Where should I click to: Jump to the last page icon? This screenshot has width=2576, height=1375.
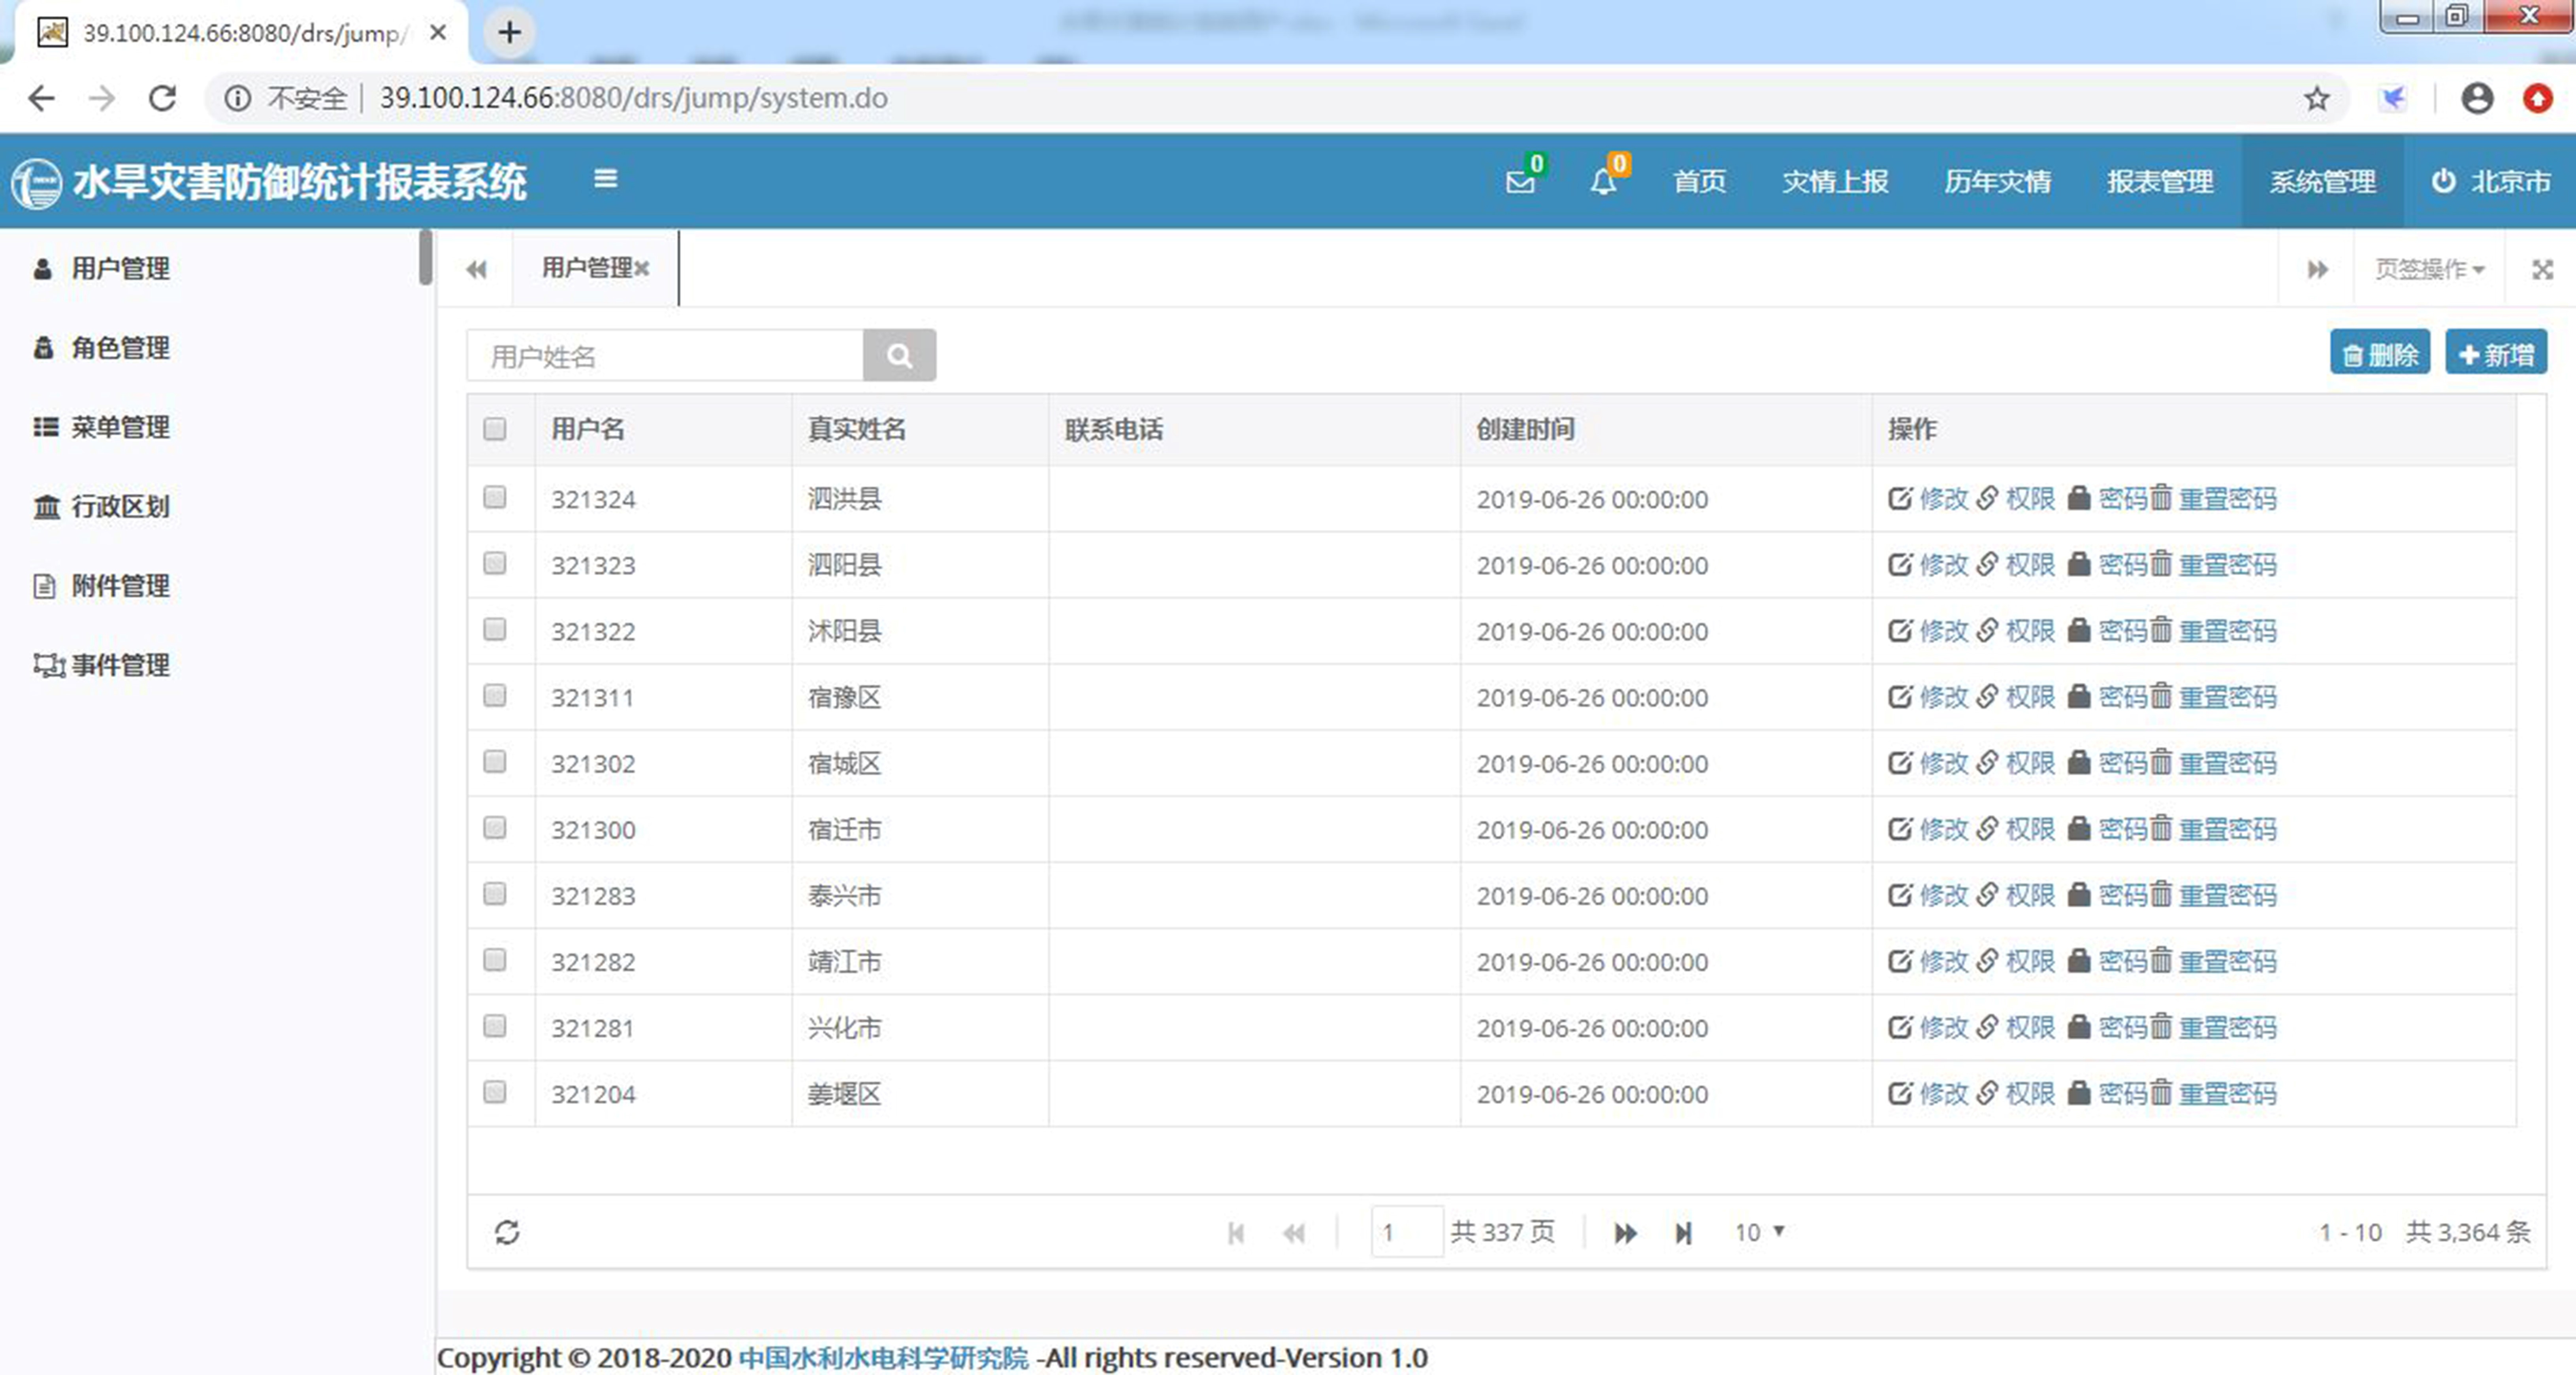[x=1684, y=1233]
